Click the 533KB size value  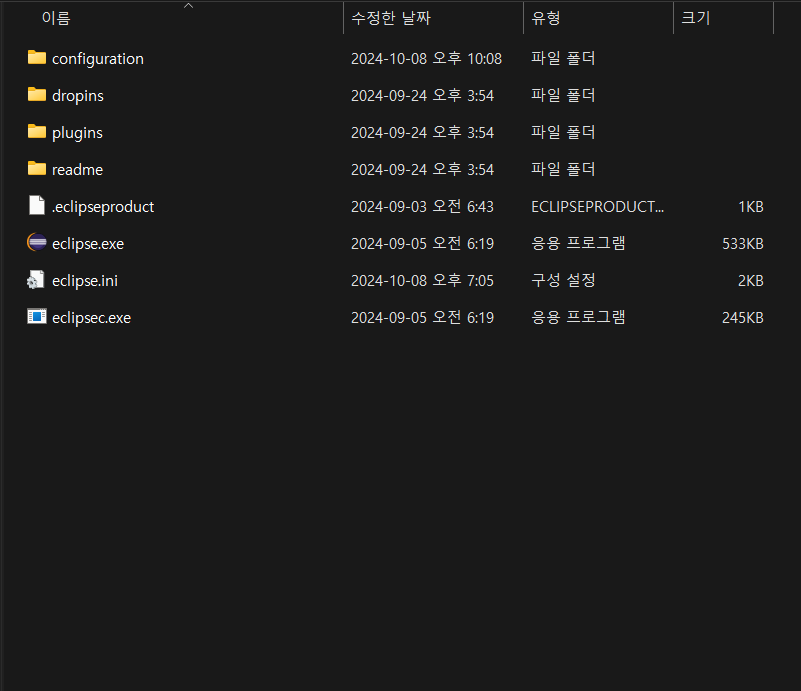pos(743,244)
